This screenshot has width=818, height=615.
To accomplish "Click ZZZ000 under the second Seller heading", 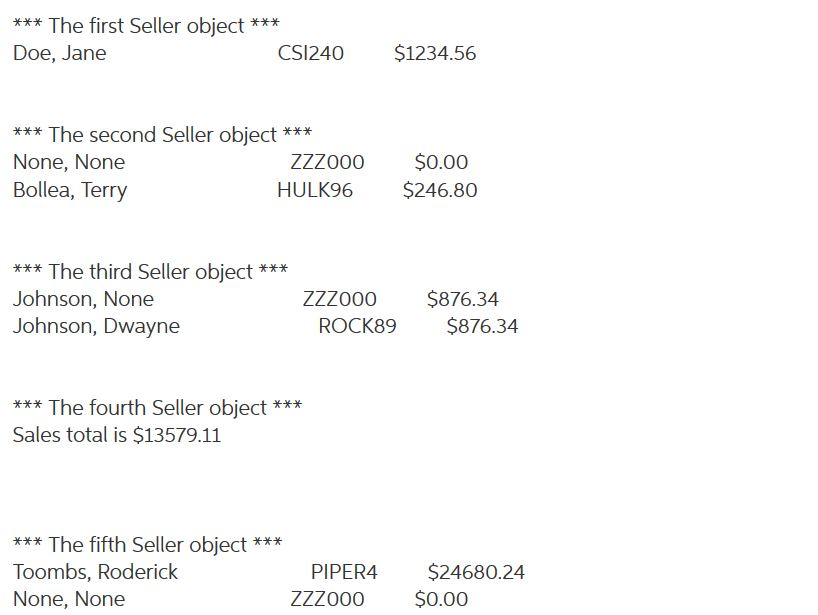I will (327, 162).
